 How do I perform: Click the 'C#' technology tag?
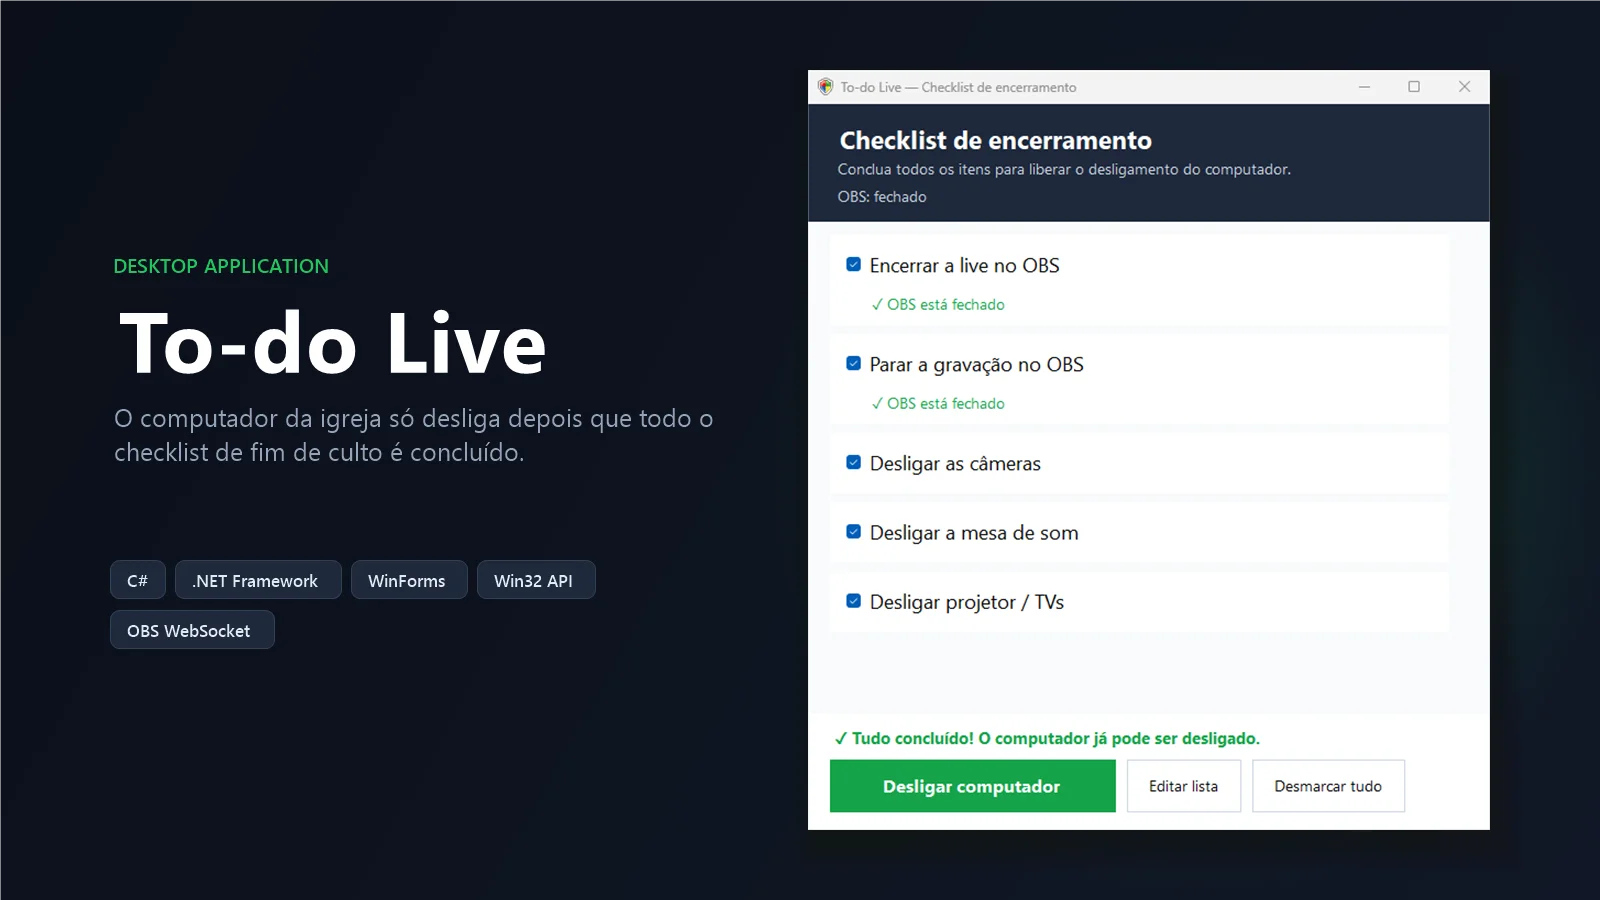click(138, 580)
